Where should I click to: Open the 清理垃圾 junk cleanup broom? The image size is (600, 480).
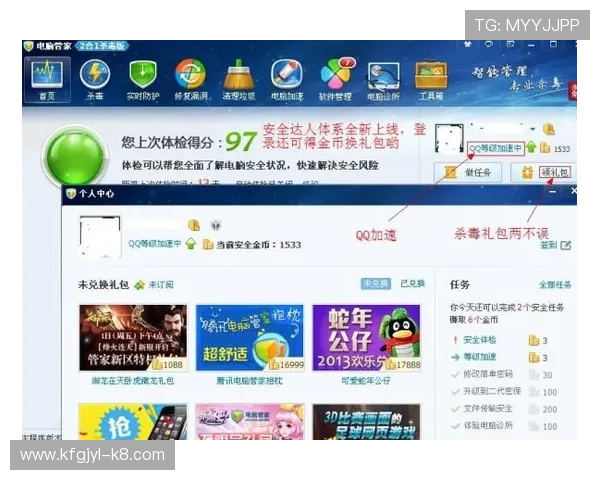(x=239, y=80)
